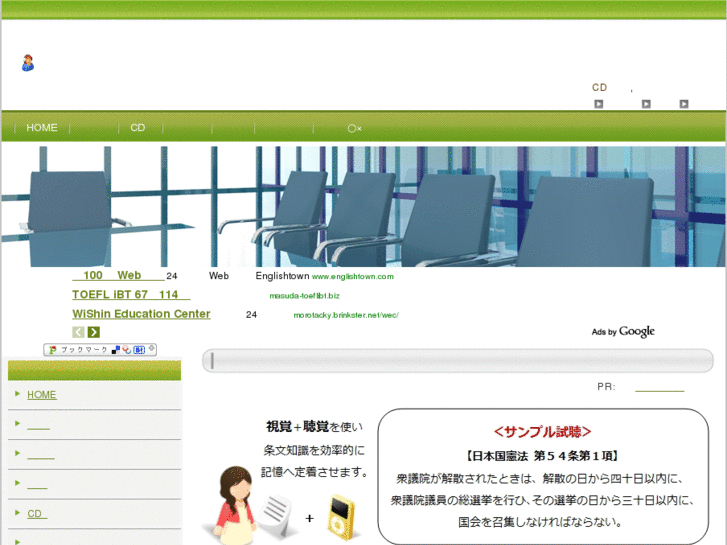Click the arrow bullet beside sidebar CD
This screenshot has width=727, height=545.
point(17,513)
